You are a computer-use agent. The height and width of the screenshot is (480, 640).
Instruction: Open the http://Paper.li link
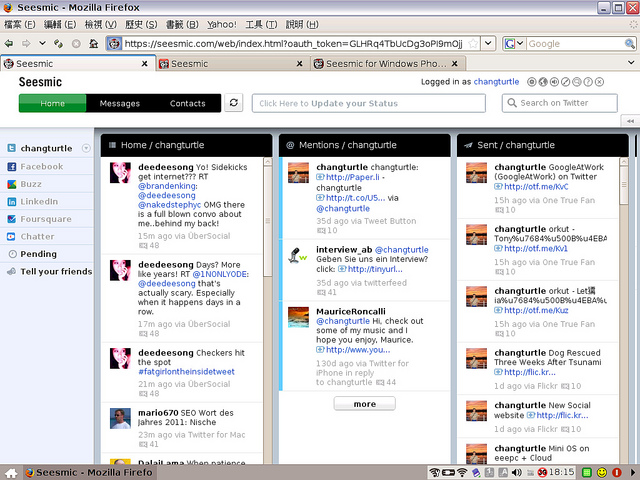click(x=353, y=177)
